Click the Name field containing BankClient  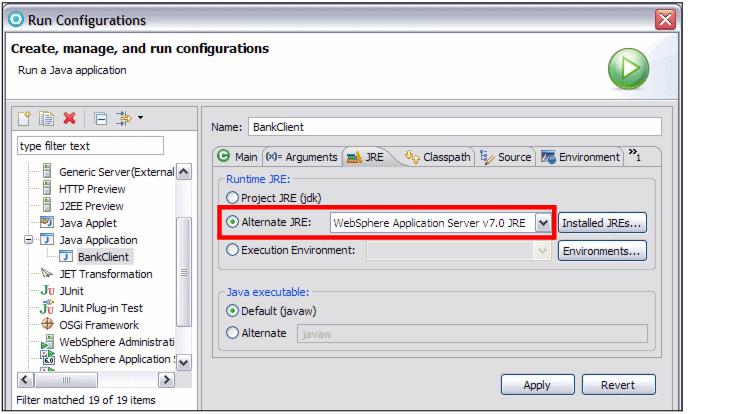point(455,127)
